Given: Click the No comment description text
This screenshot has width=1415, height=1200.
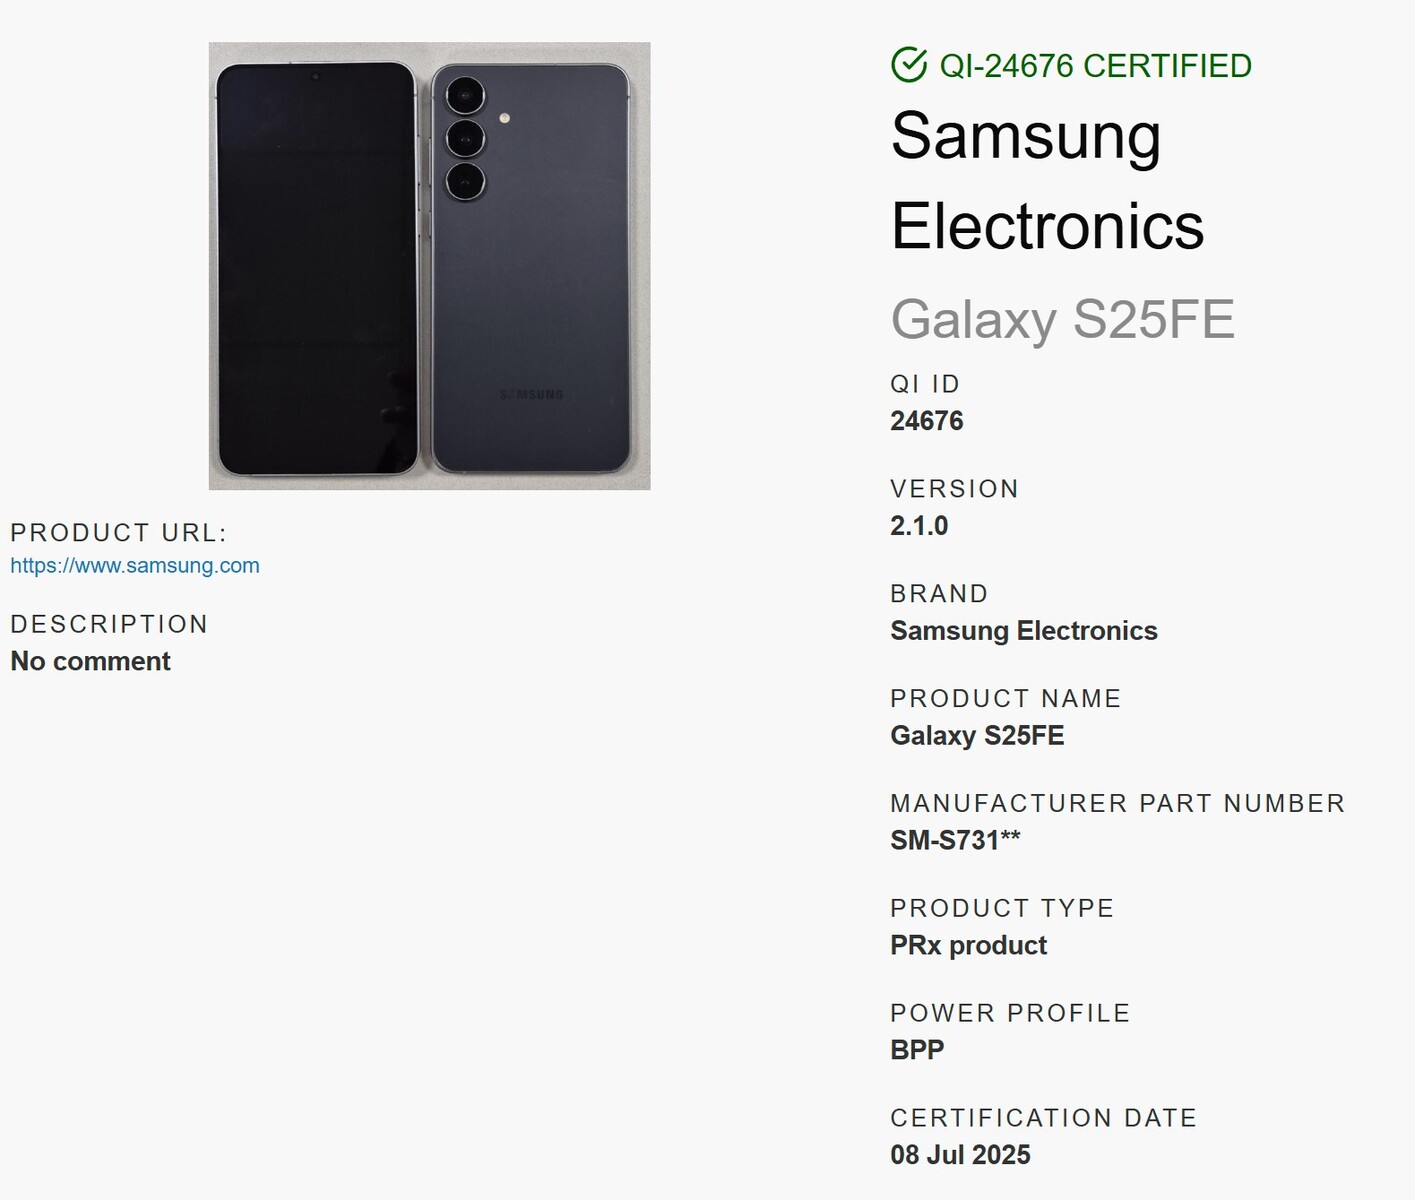Looking at the screenshot, I should [x=90, y=661].
